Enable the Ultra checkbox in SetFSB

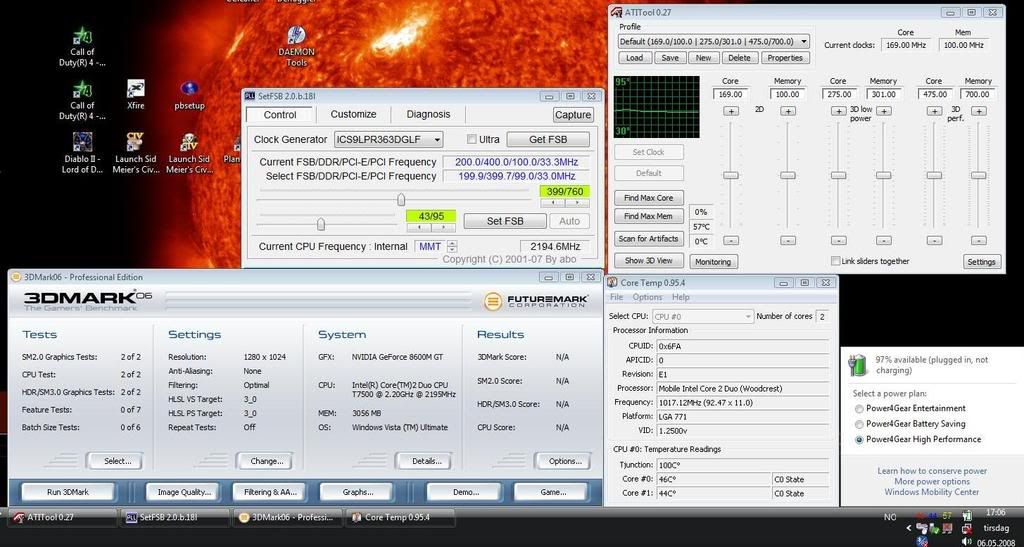pos(472,139)
